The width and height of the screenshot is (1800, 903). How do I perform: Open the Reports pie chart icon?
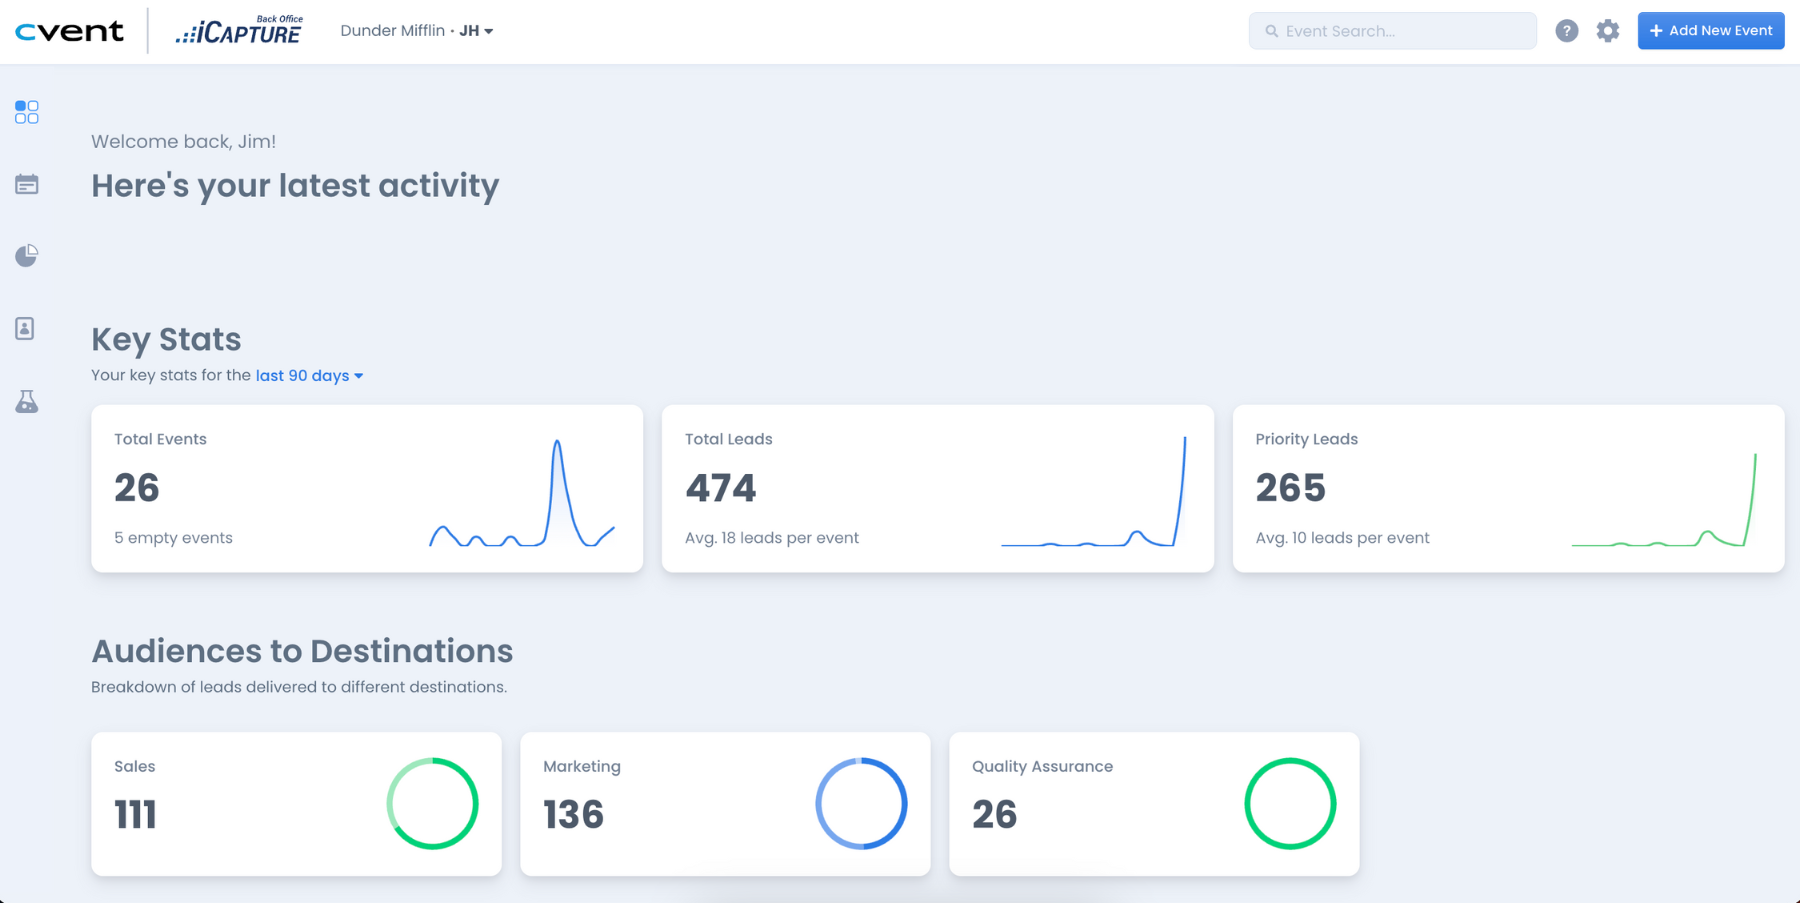tap(26, 255)
